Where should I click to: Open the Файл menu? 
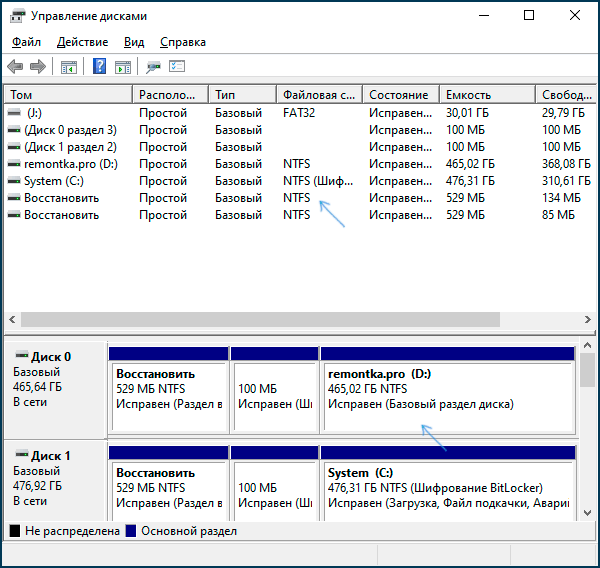pos(26,42)
